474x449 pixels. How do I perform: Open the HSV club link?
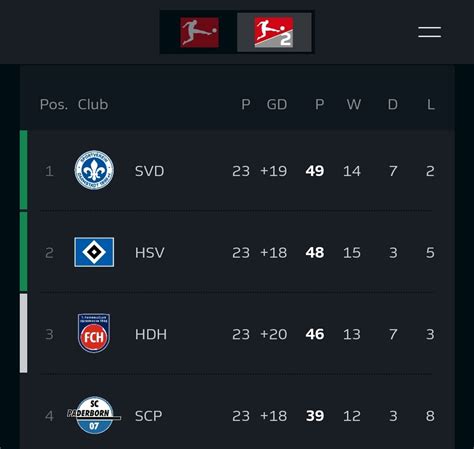point(150,253)
